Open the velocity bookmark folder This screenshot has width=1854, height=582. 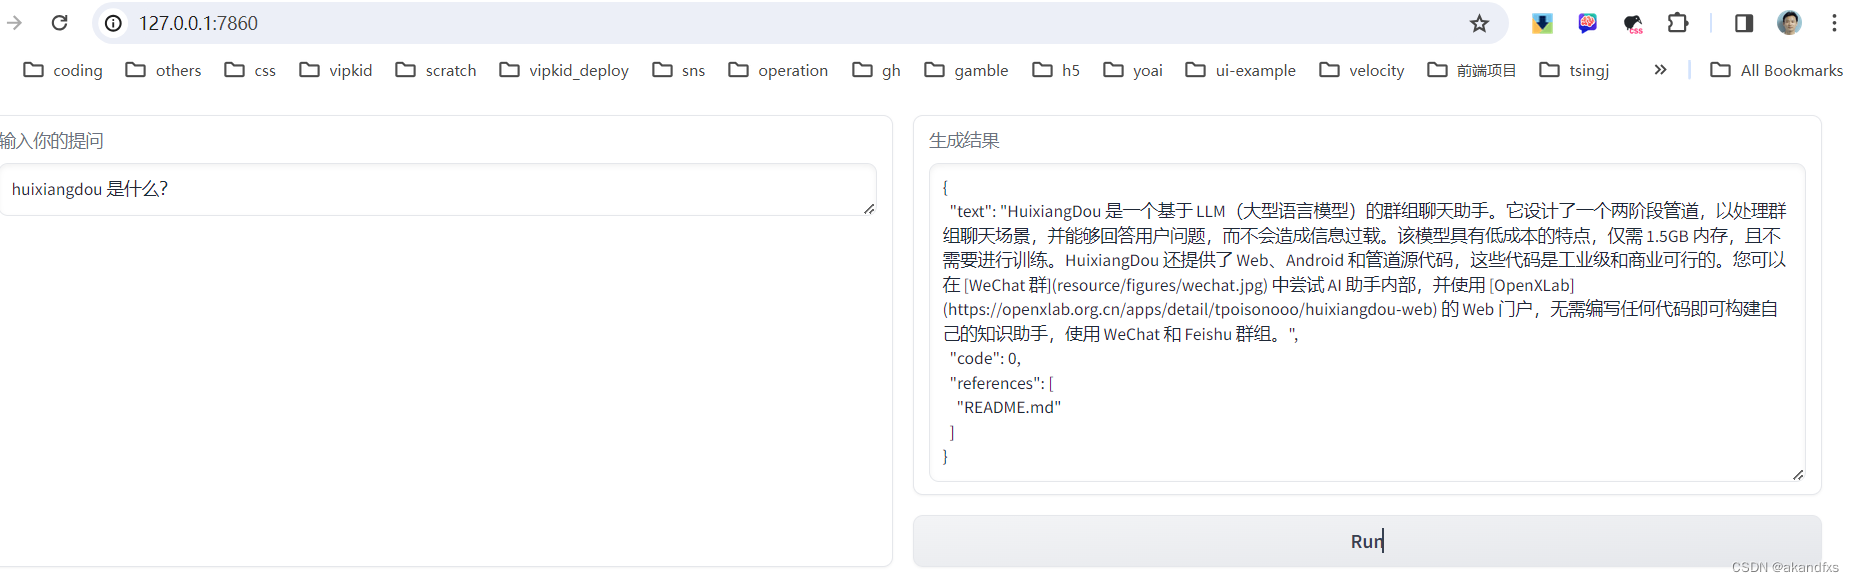click(1362, 70)
